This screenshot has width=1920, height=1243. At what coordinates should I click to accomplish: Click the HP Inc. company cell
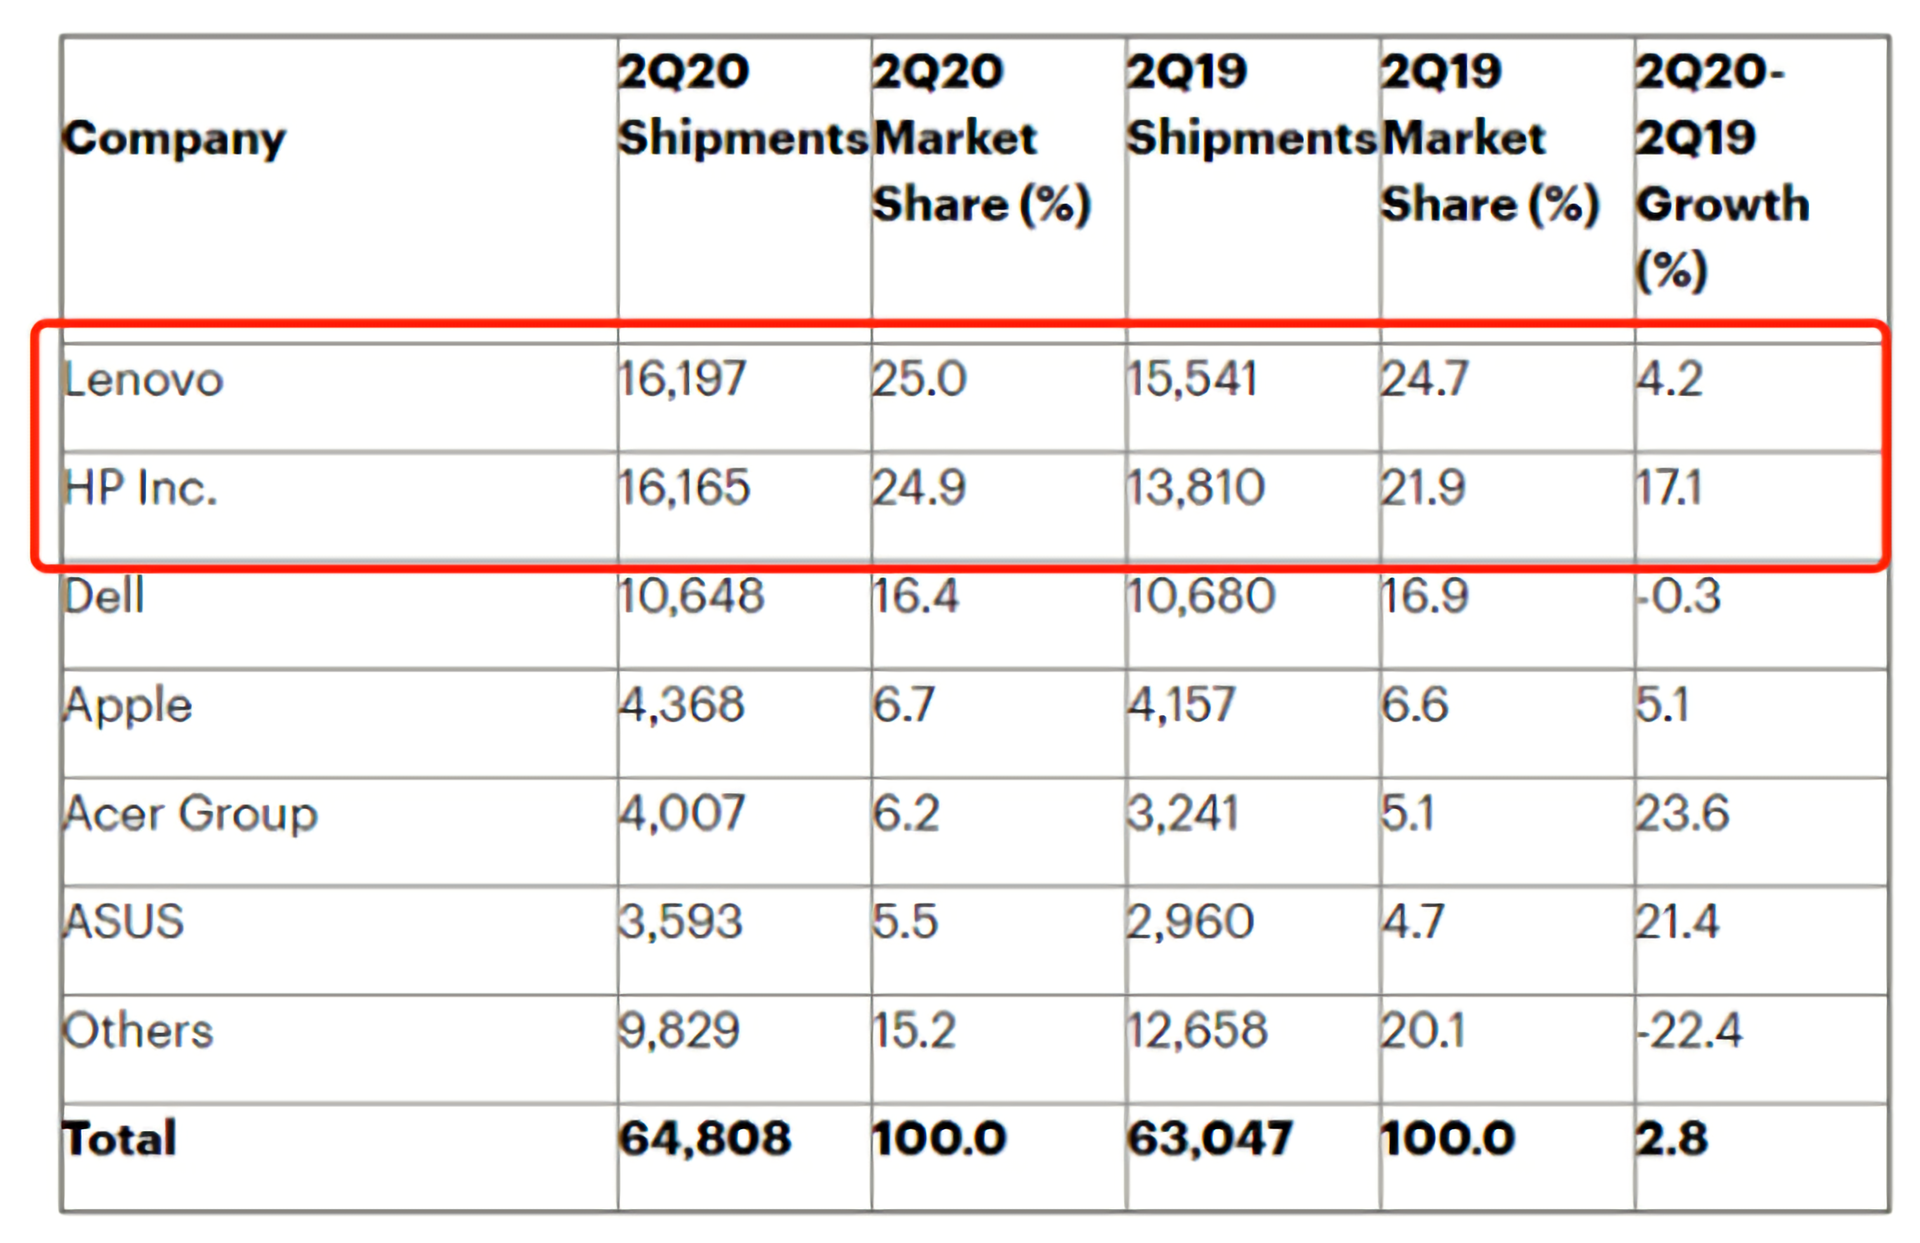140,488
